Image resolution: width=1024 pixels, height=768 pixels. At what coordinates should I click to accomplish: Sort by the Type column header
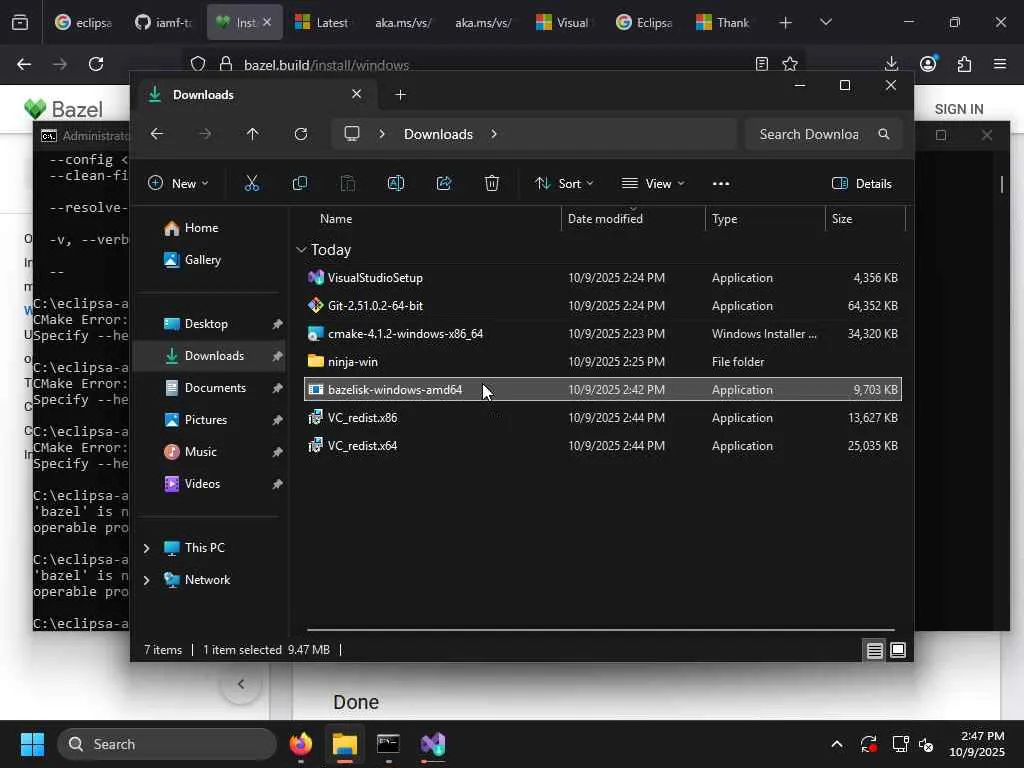(765, 219)
